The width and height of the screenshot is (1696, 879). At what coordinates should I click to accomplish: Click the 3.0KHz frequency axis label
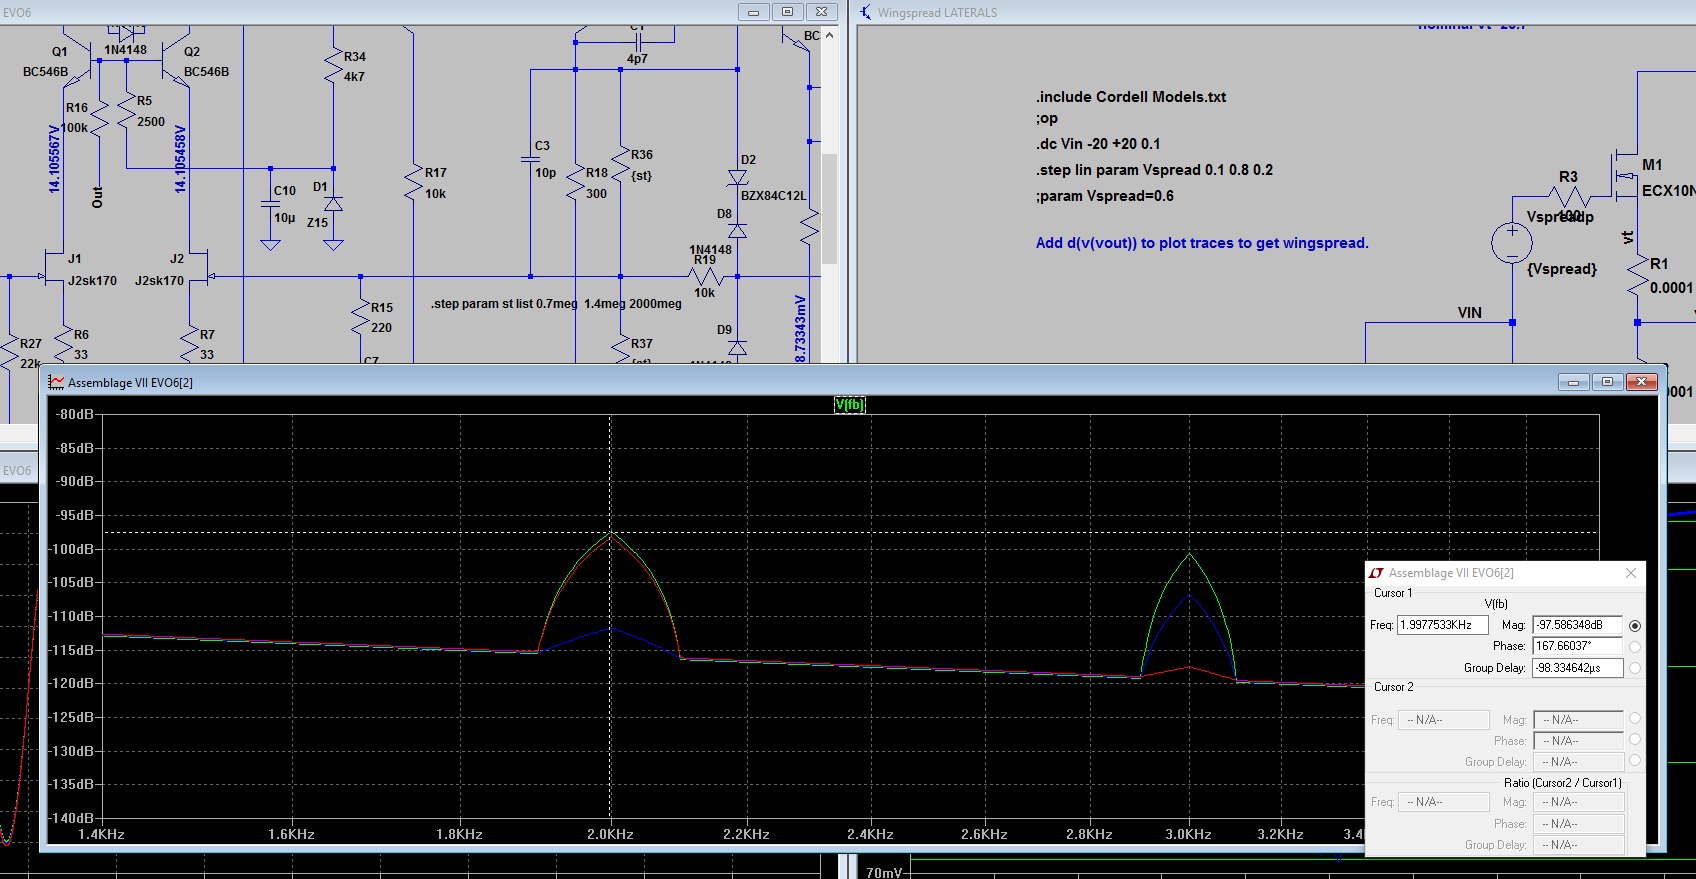[1188, 834]
